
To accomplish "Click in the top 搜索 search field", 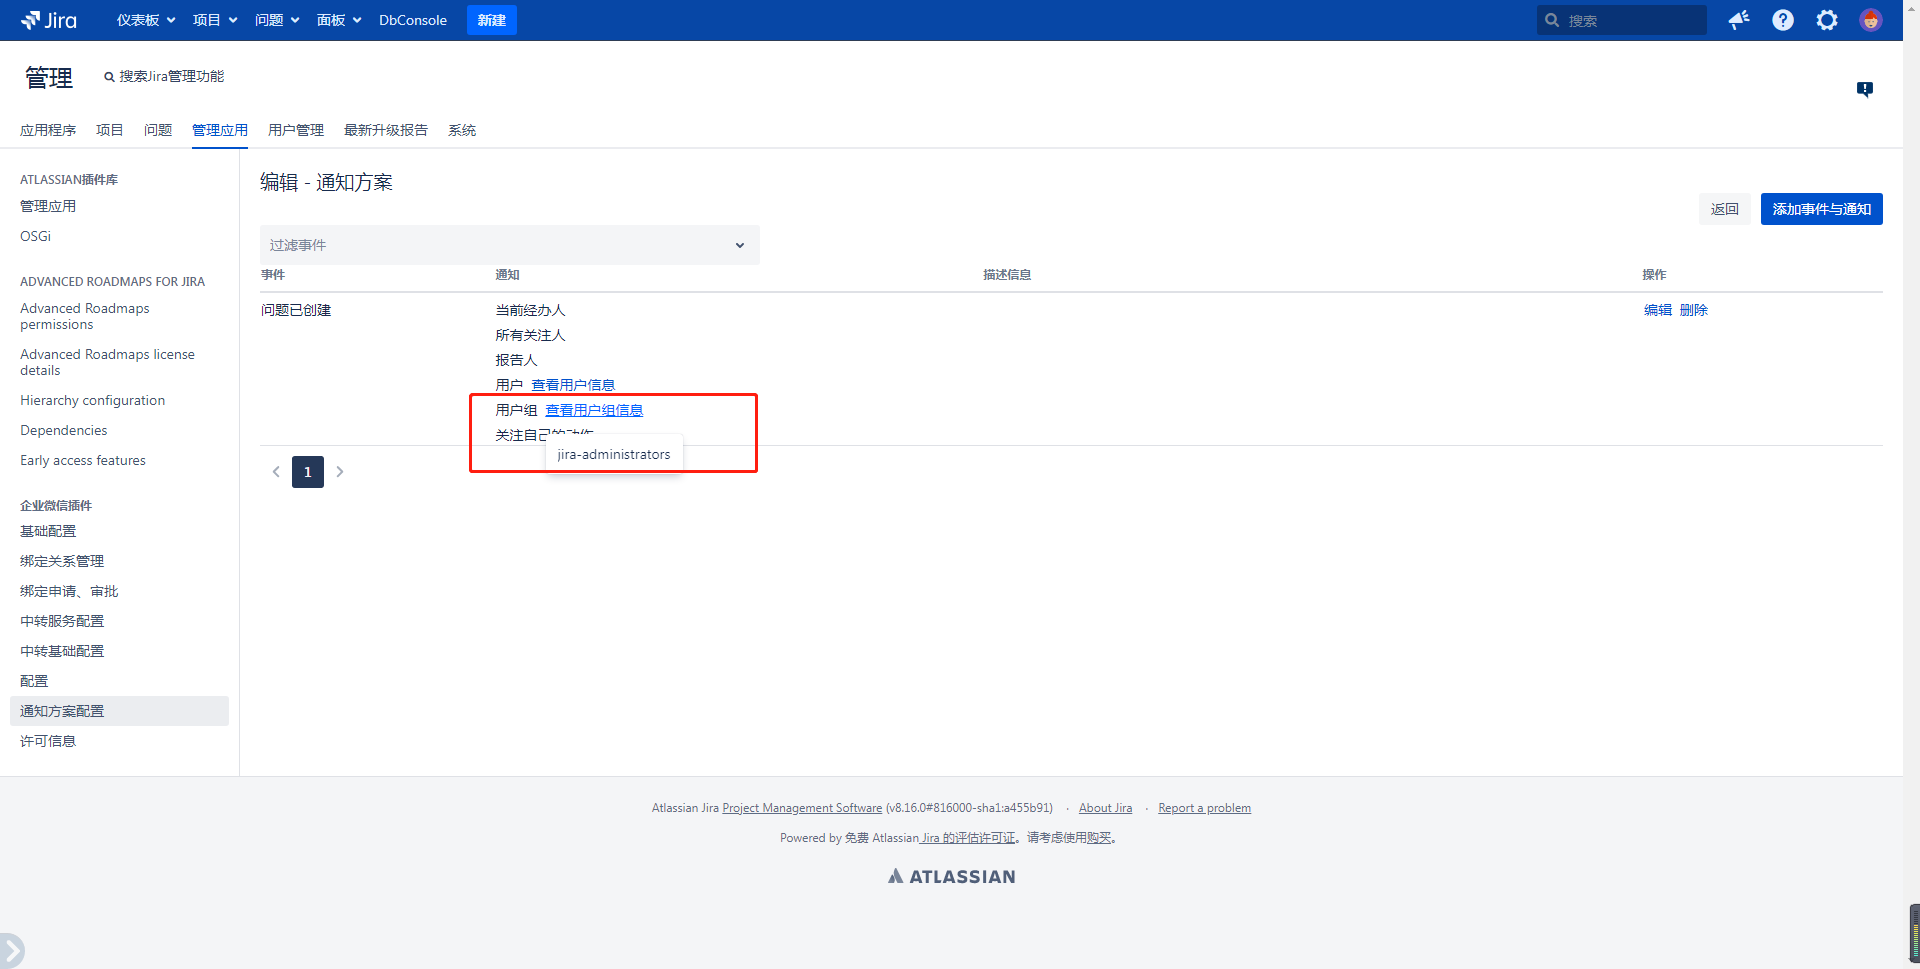I will pyautogui.click(x=1630, y=20).
